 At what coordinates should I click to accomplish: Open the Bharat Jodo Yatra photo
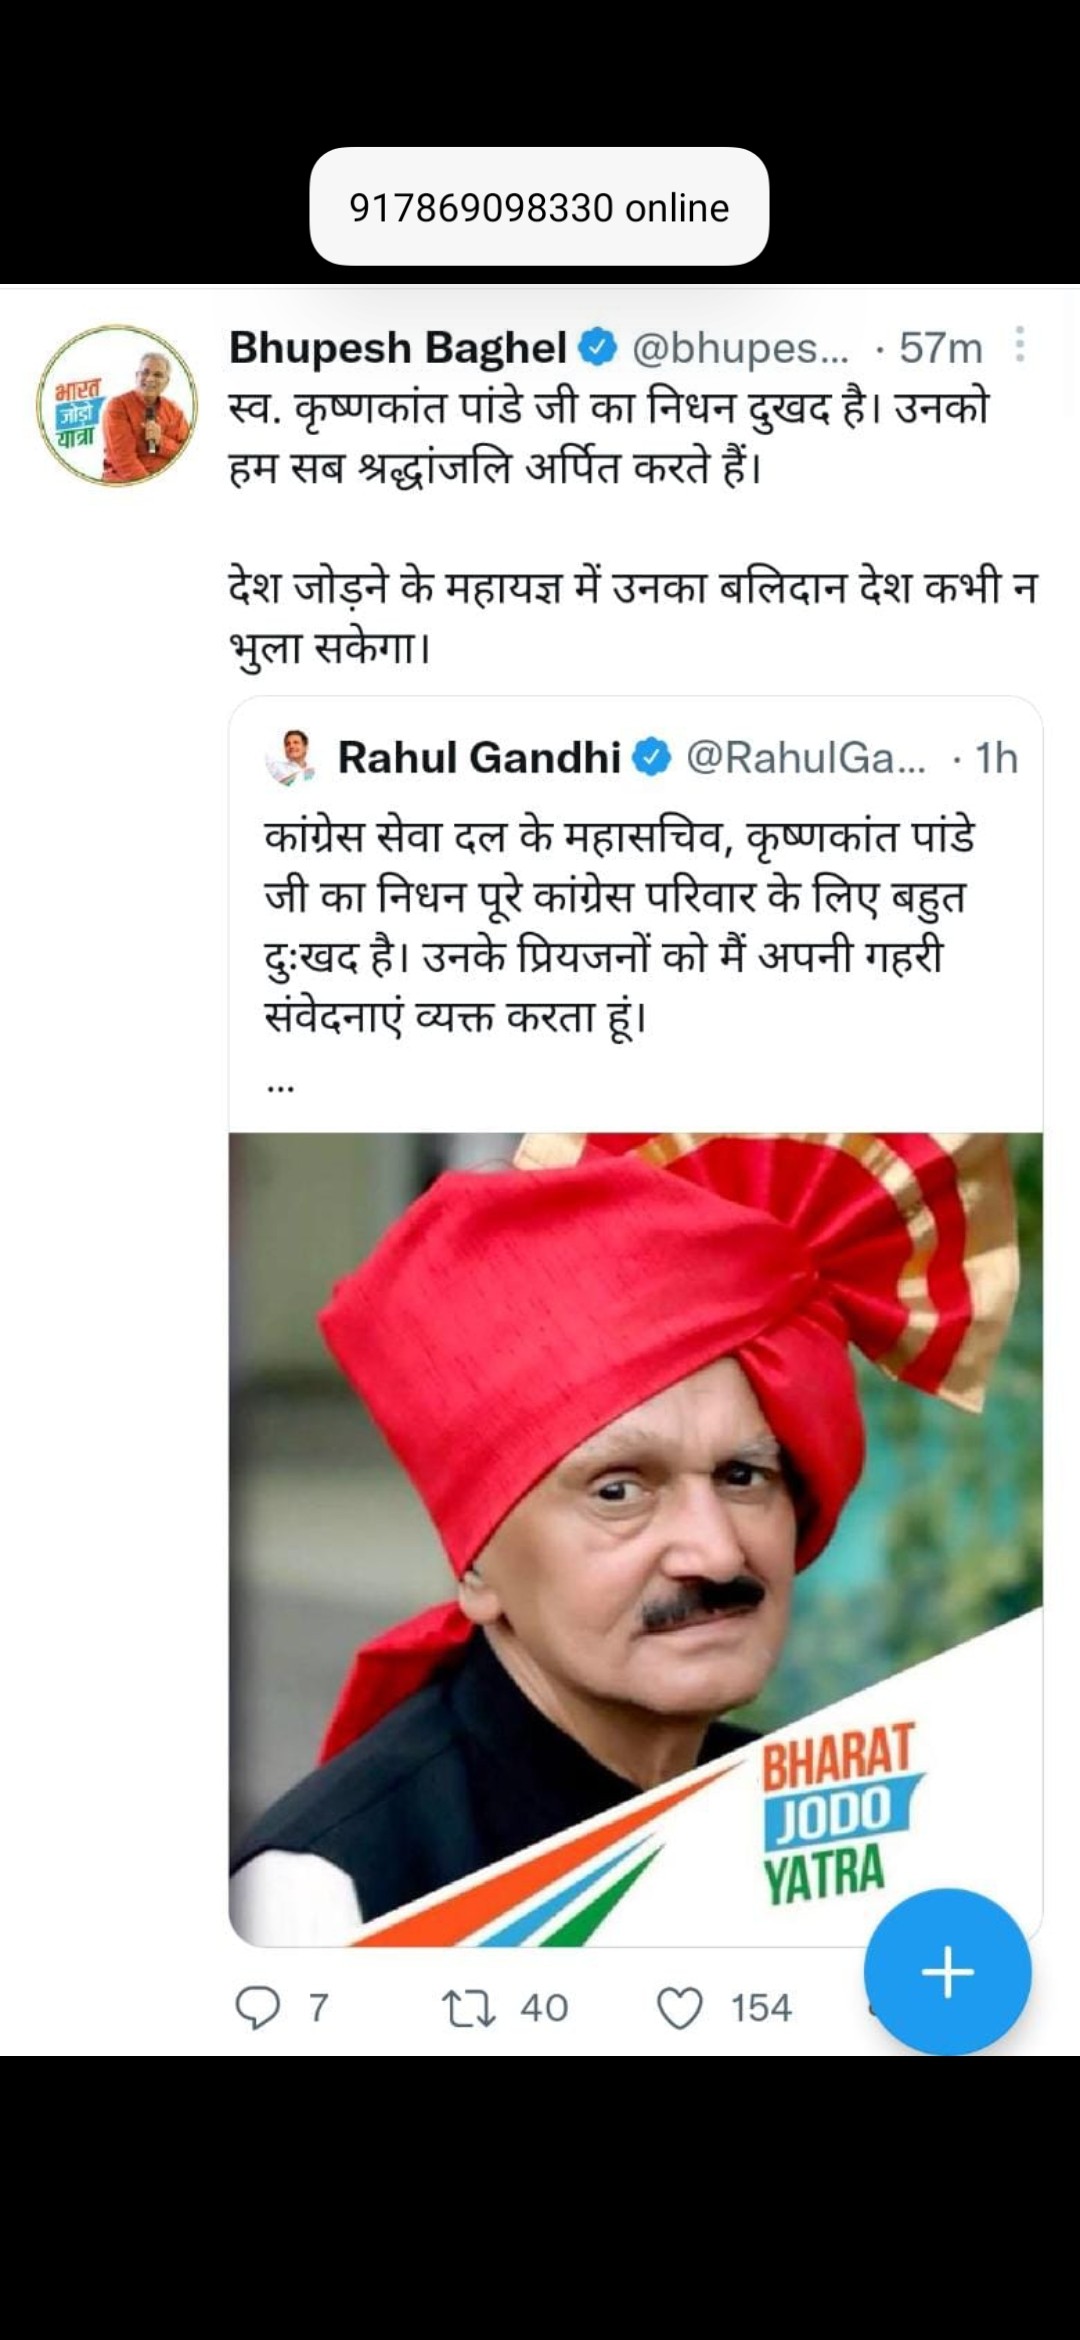635,1538
